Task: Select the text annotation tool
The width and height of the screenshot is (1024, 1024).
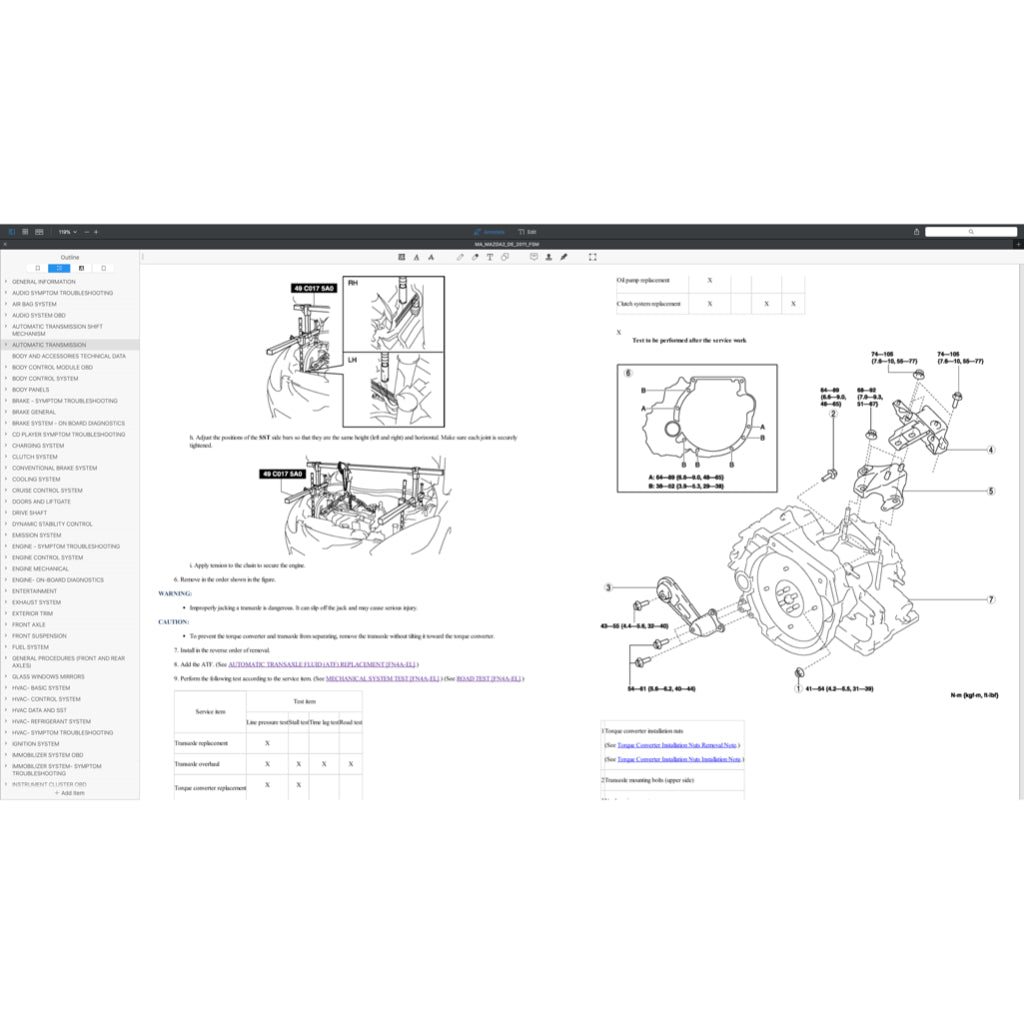Action: point(490,257)
